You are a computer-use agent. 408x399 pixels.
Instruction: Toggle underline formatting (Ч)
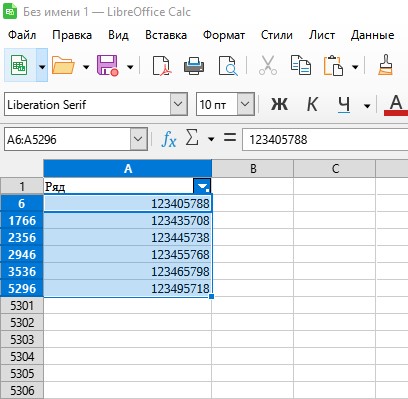[344, 105]
